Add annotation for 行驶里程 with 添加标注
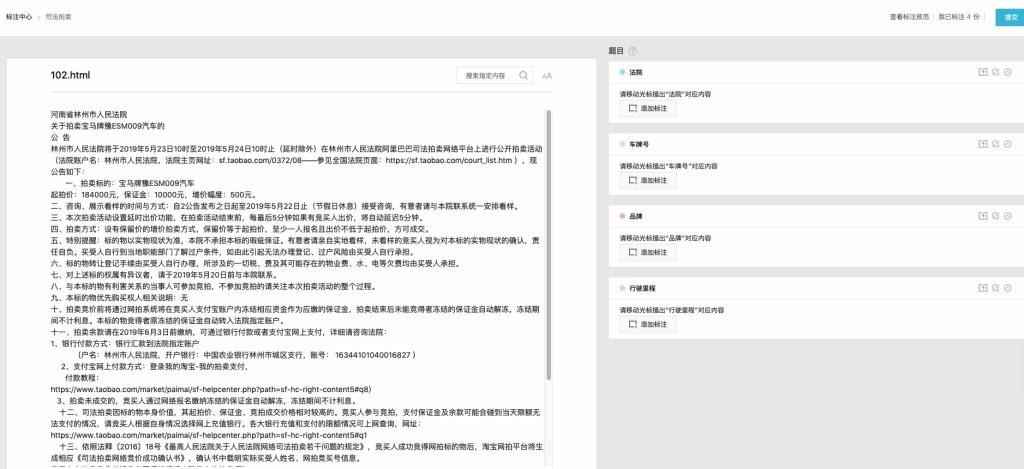This screenshot has height=469, width=1024. coord(648,325)
